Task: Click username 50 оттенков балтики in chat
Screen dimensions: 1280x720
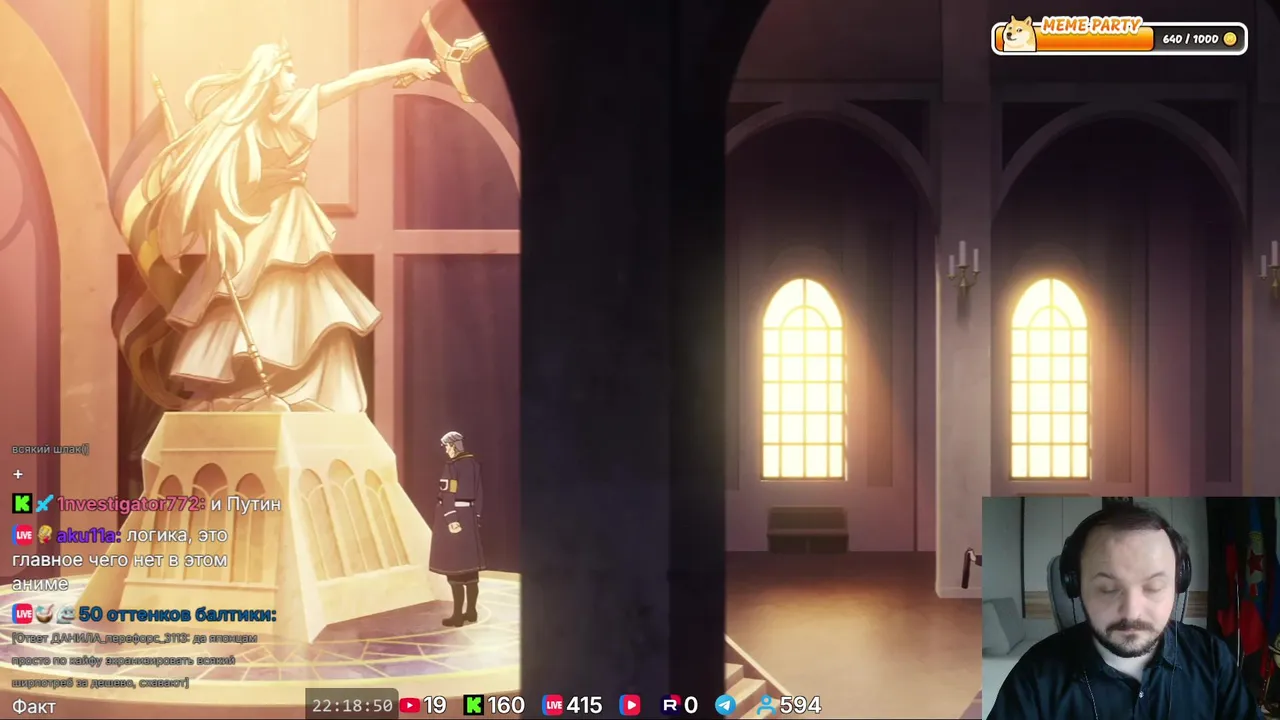Action: coord(177,614)
